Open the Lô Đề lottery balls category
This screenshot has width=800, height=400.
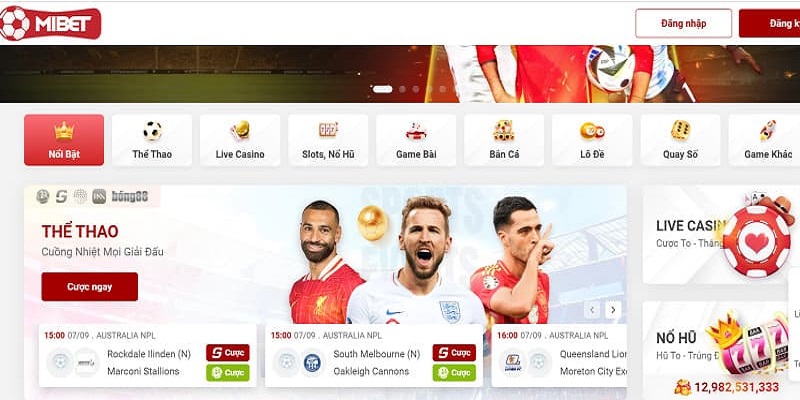(x=592, y=140)
